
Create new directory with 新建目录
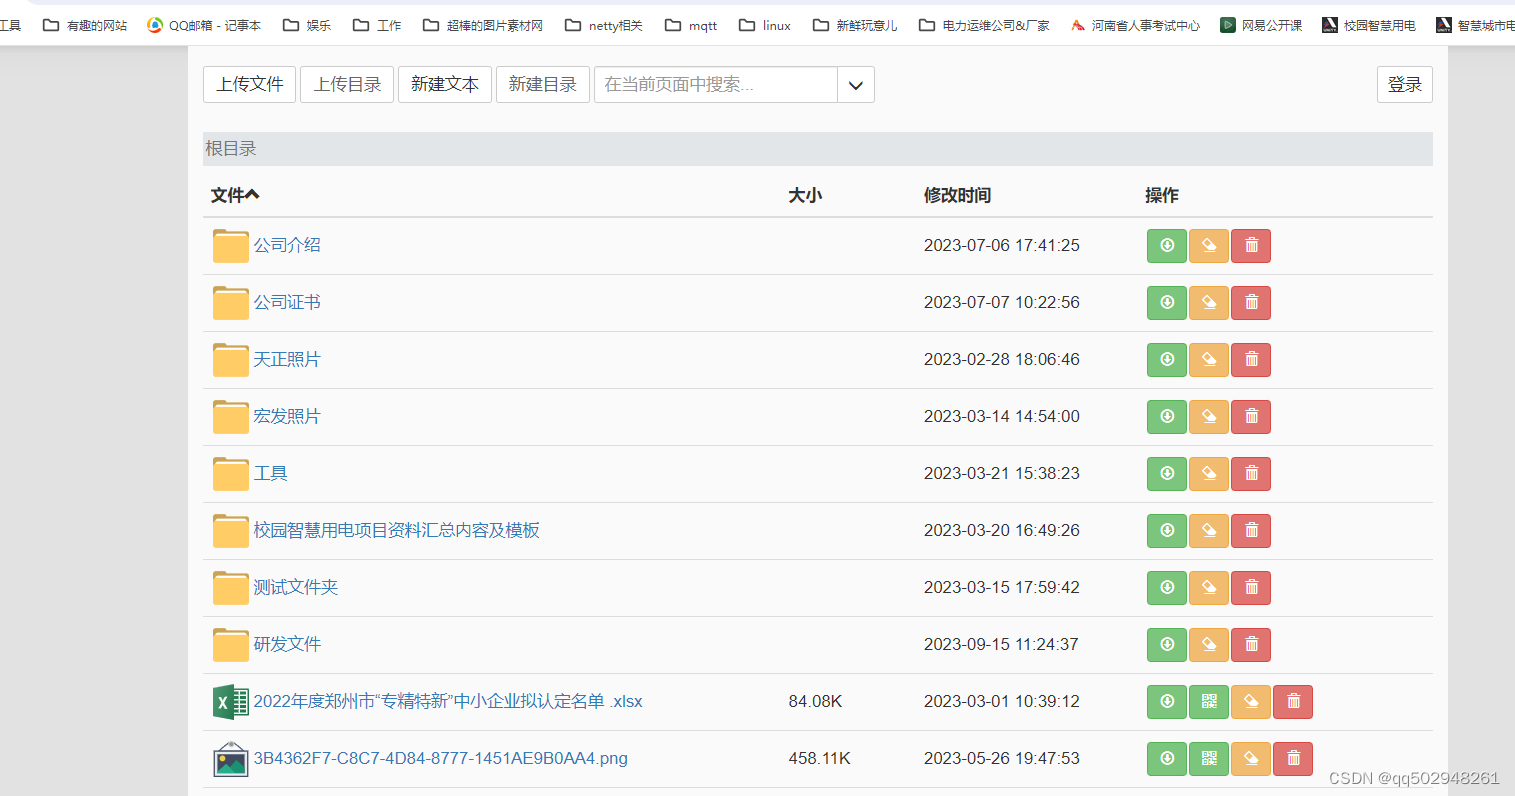pos(543,85)
